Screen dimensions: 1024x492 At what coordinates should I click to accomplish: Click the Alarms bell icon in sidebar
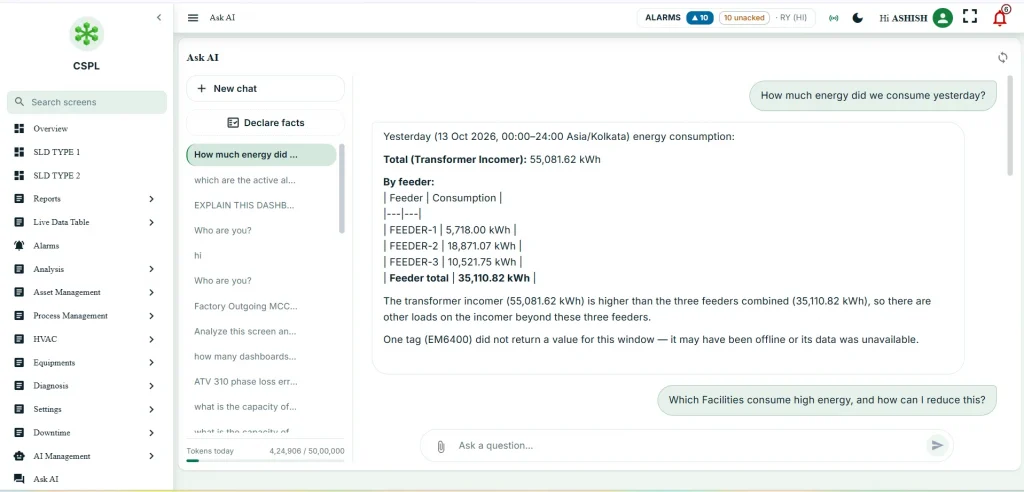19,246
